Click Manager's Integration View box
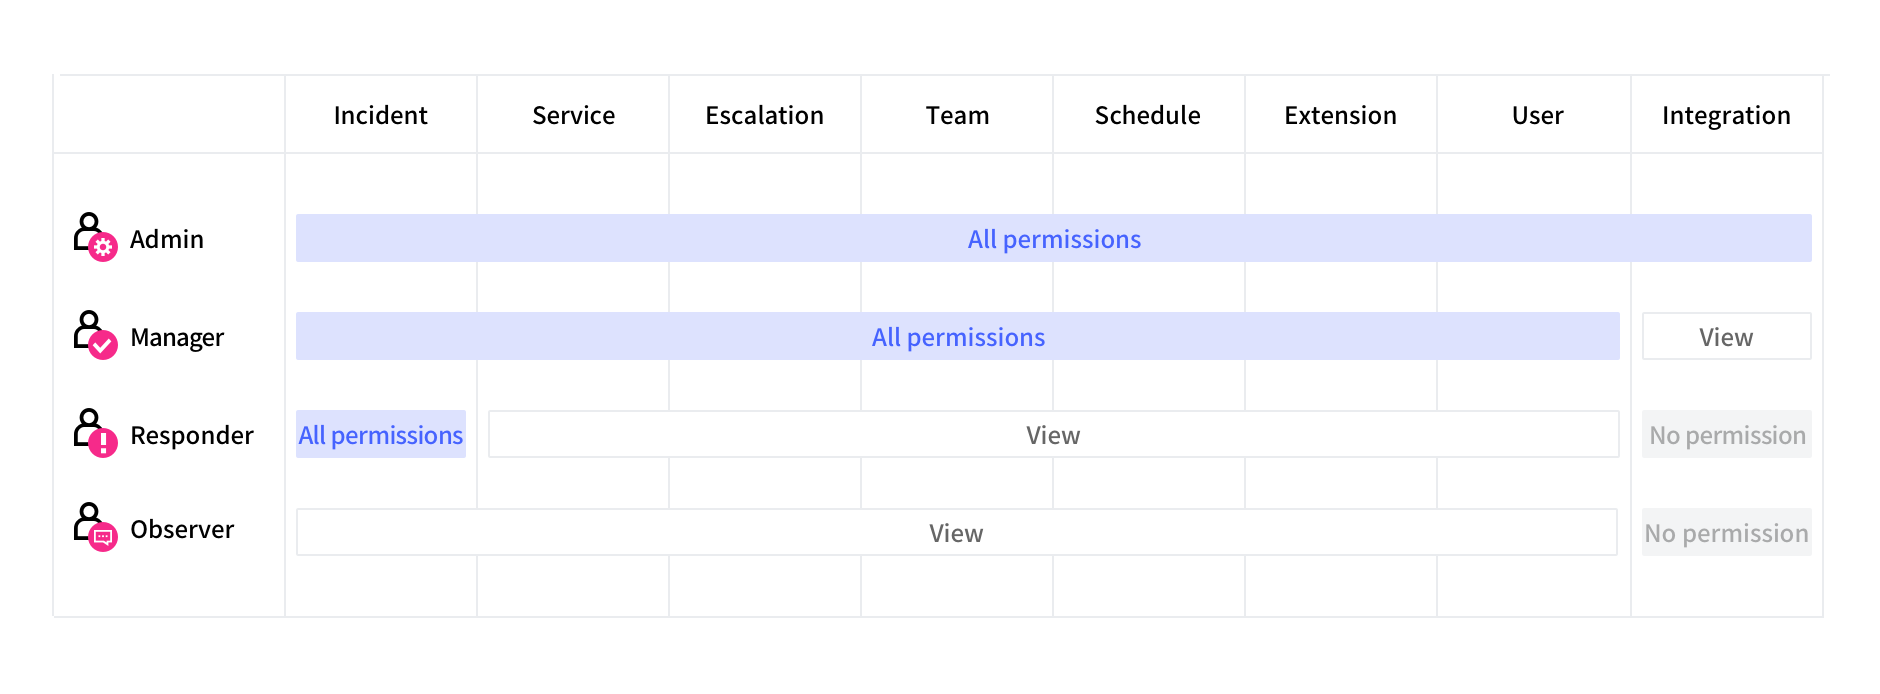The image size is (1880, 694). point(1726,337)
